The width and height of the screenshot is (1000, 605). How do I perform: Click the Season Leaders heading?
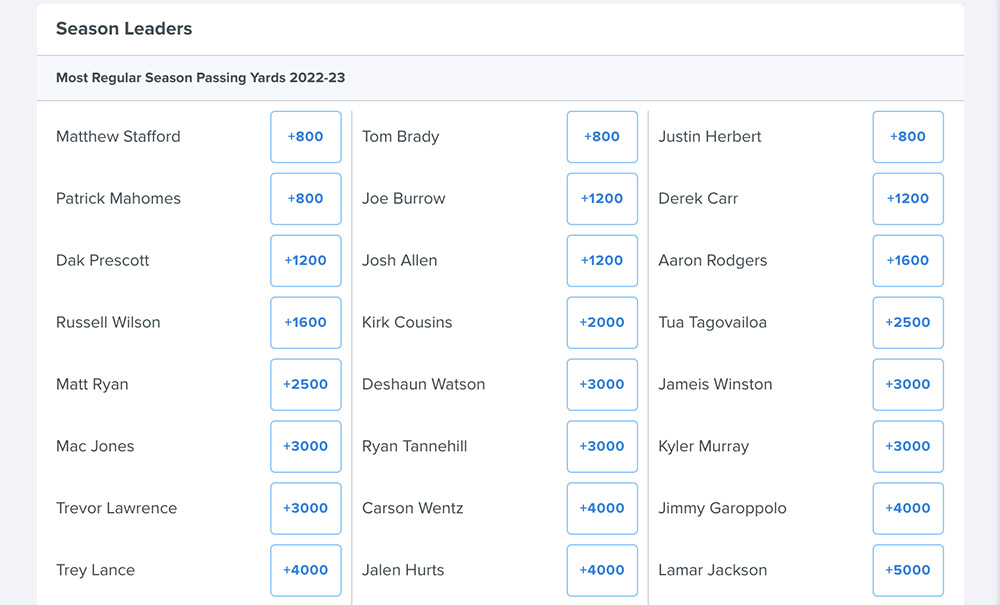tap(124, 29)
